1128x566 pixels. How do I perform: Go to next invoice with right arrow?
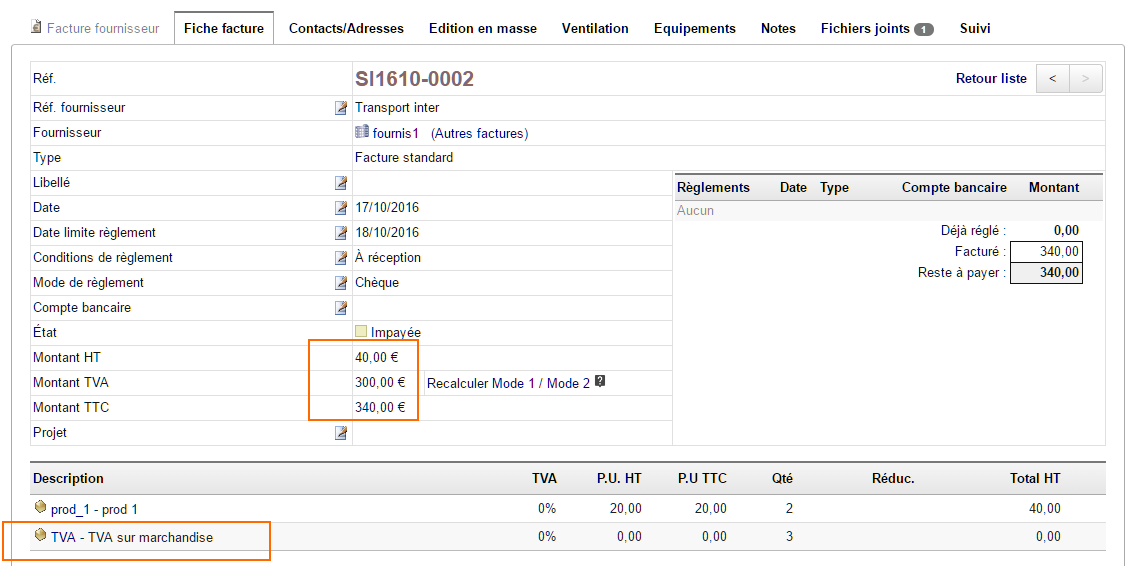pos(1086,79)
